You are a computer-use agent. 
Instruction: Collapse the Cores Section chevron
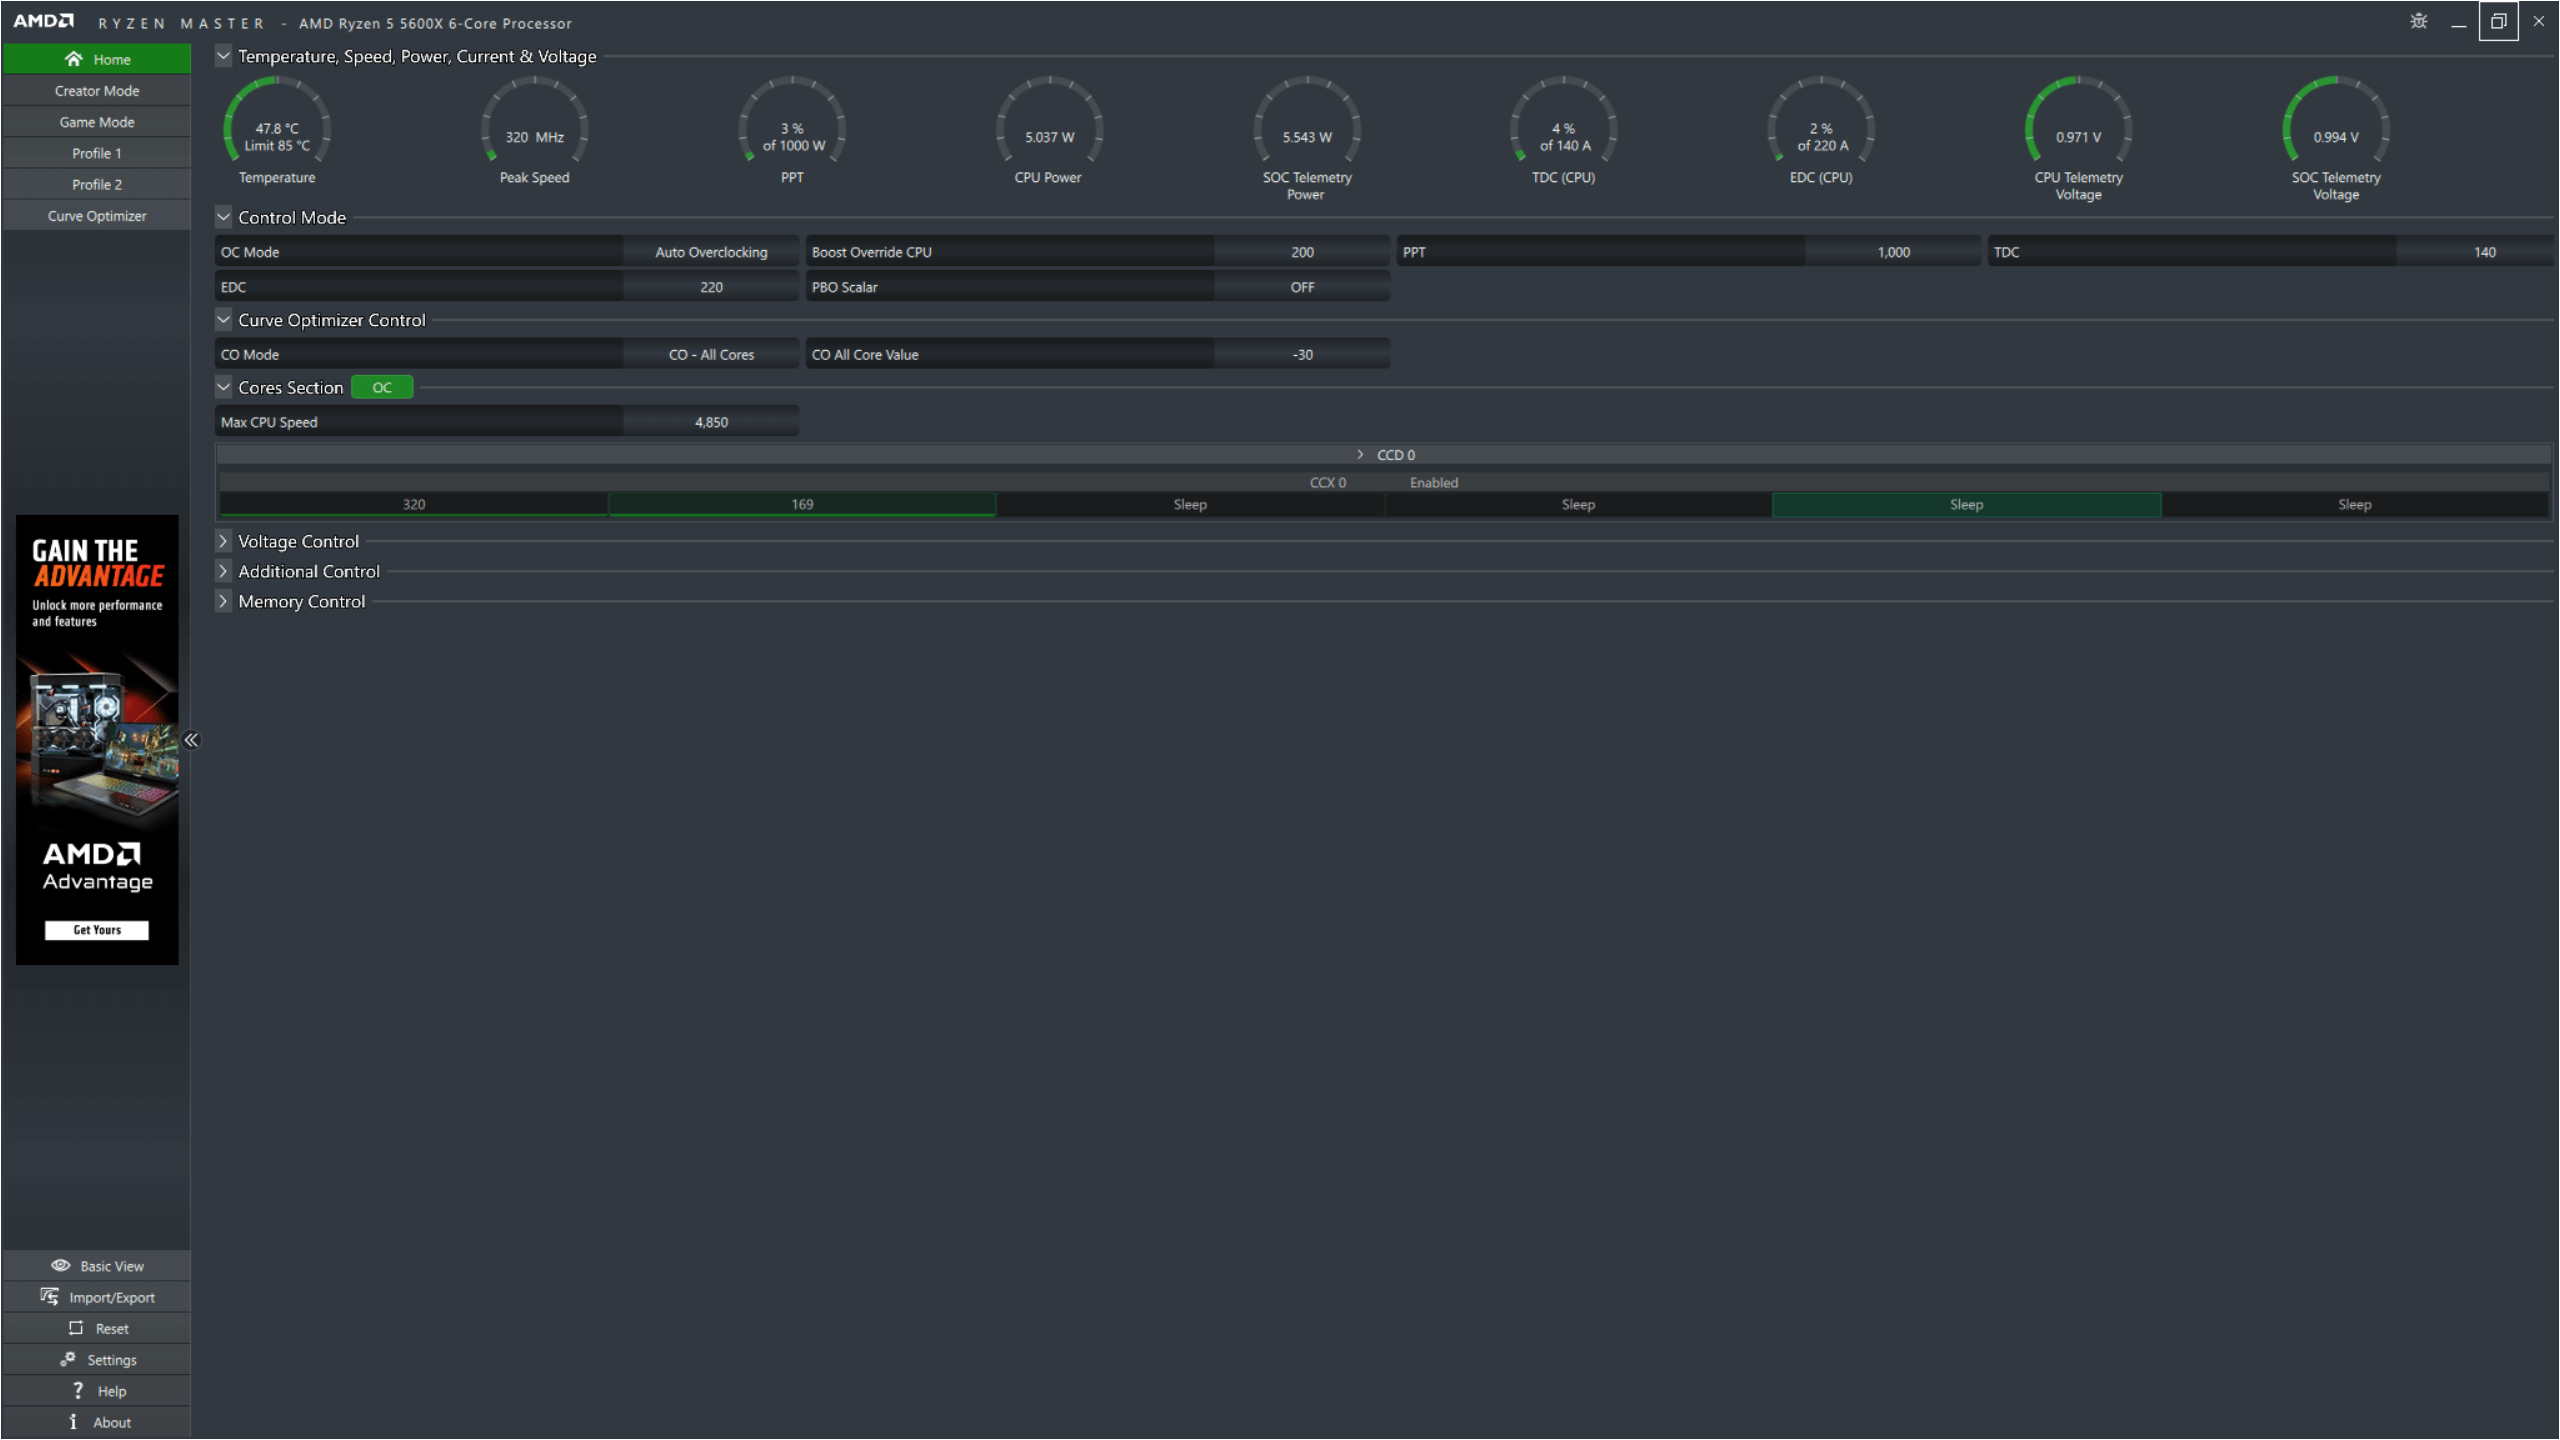pyautogui.click(x=223, y=387)
